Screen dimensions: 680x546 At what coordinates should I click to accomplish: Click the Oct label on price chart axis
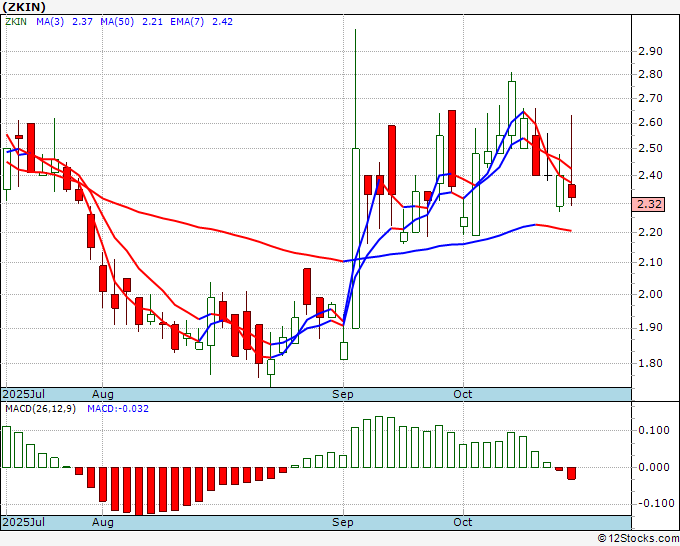(463, 394)
